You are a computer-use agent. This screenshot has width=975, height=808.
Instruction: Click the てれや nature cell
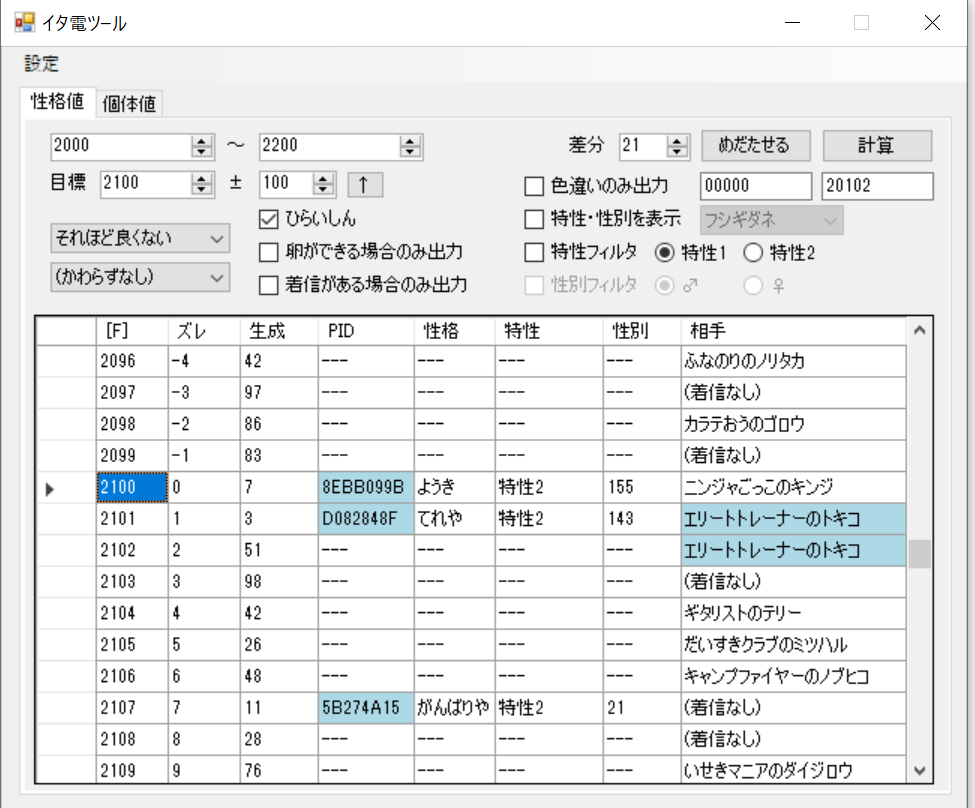455,519
